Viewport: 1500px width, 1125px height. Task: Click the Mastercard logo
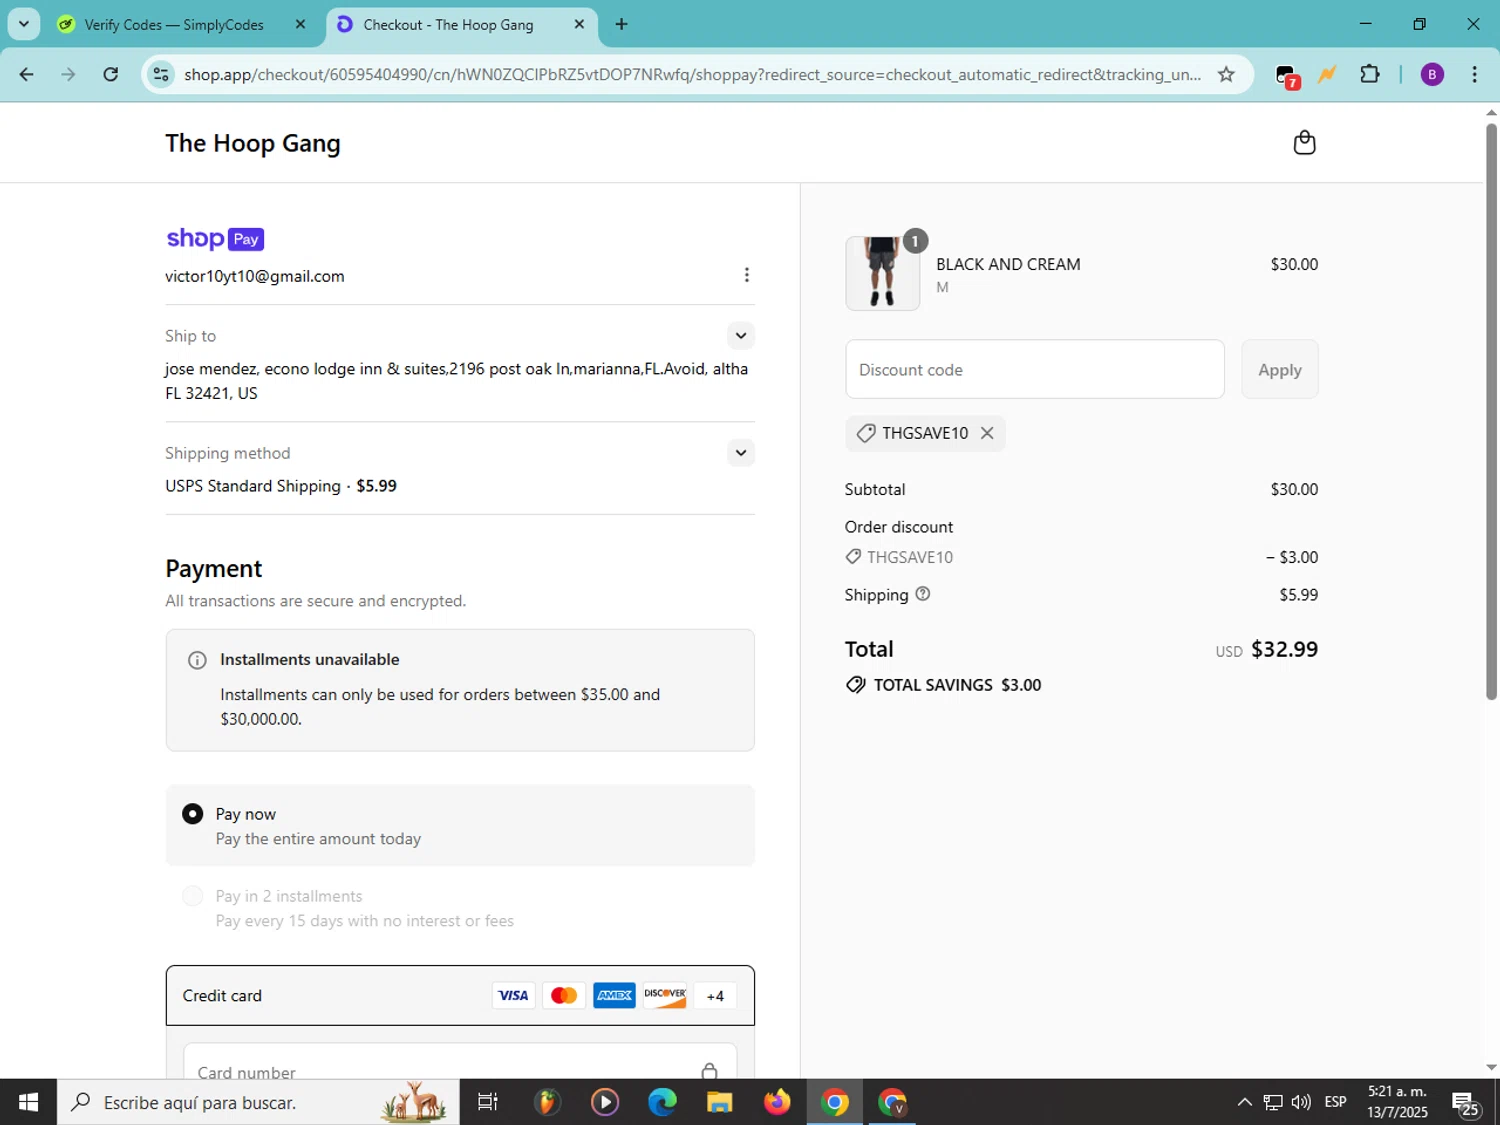coord(564,995)
